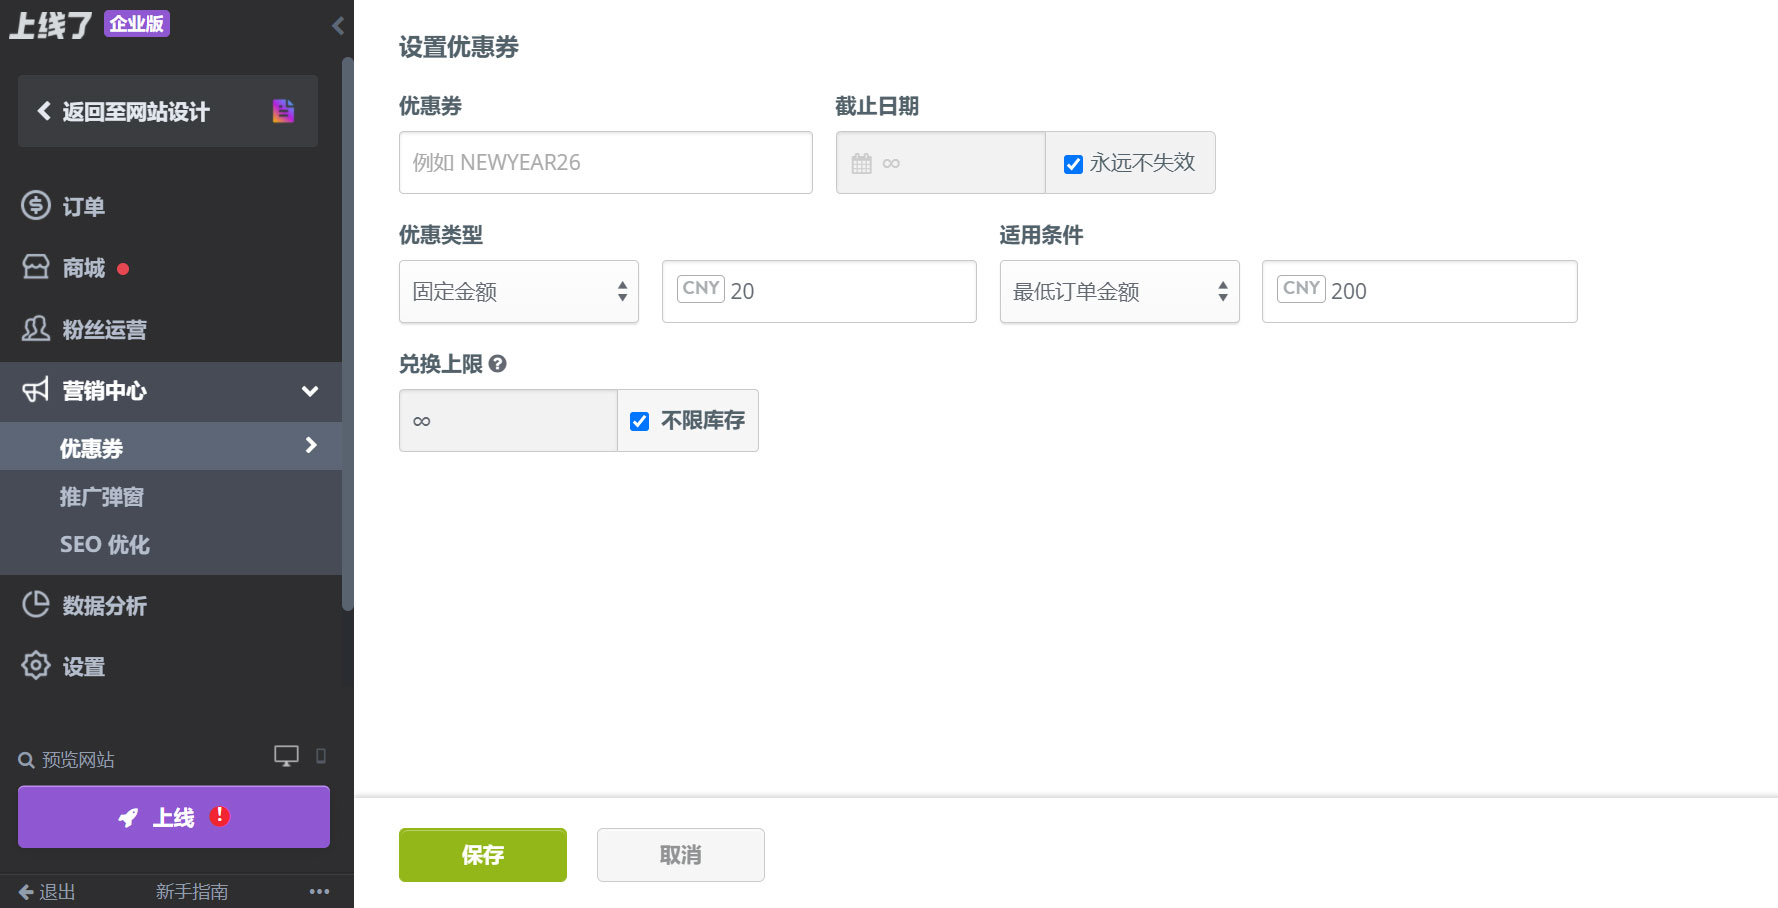Click the 取消 cancel button

pos(680,855)
